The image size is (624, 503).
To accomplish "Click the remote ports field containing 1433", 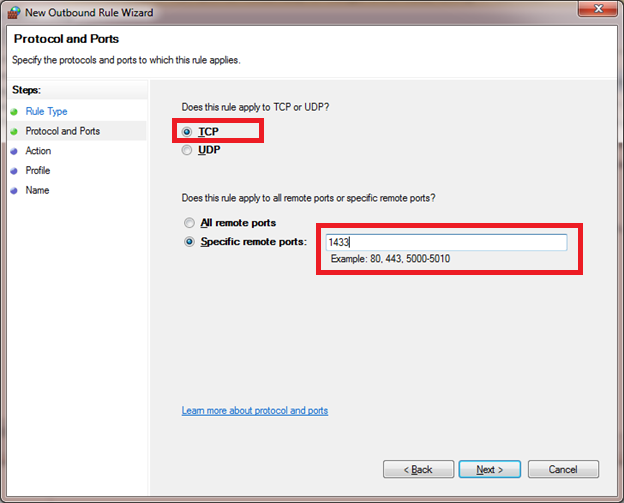I will (445, 242).
